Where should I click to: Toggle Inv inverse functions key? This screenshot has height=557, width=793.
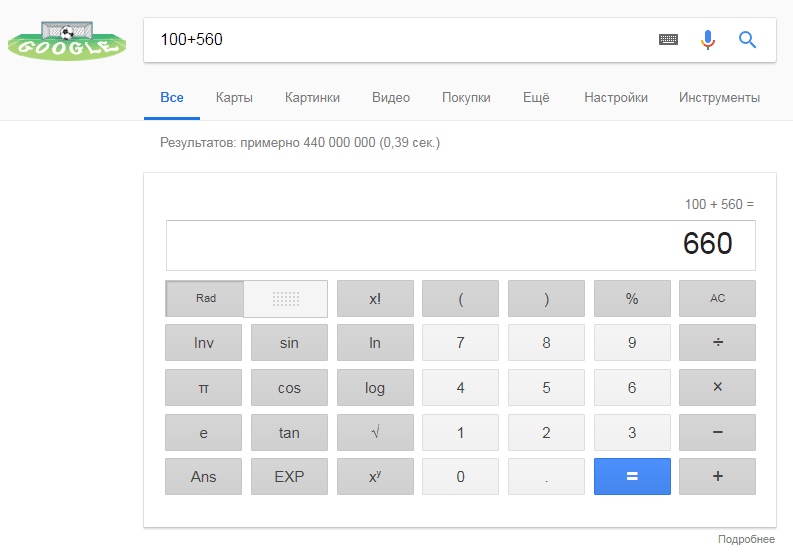click(203, 343)
